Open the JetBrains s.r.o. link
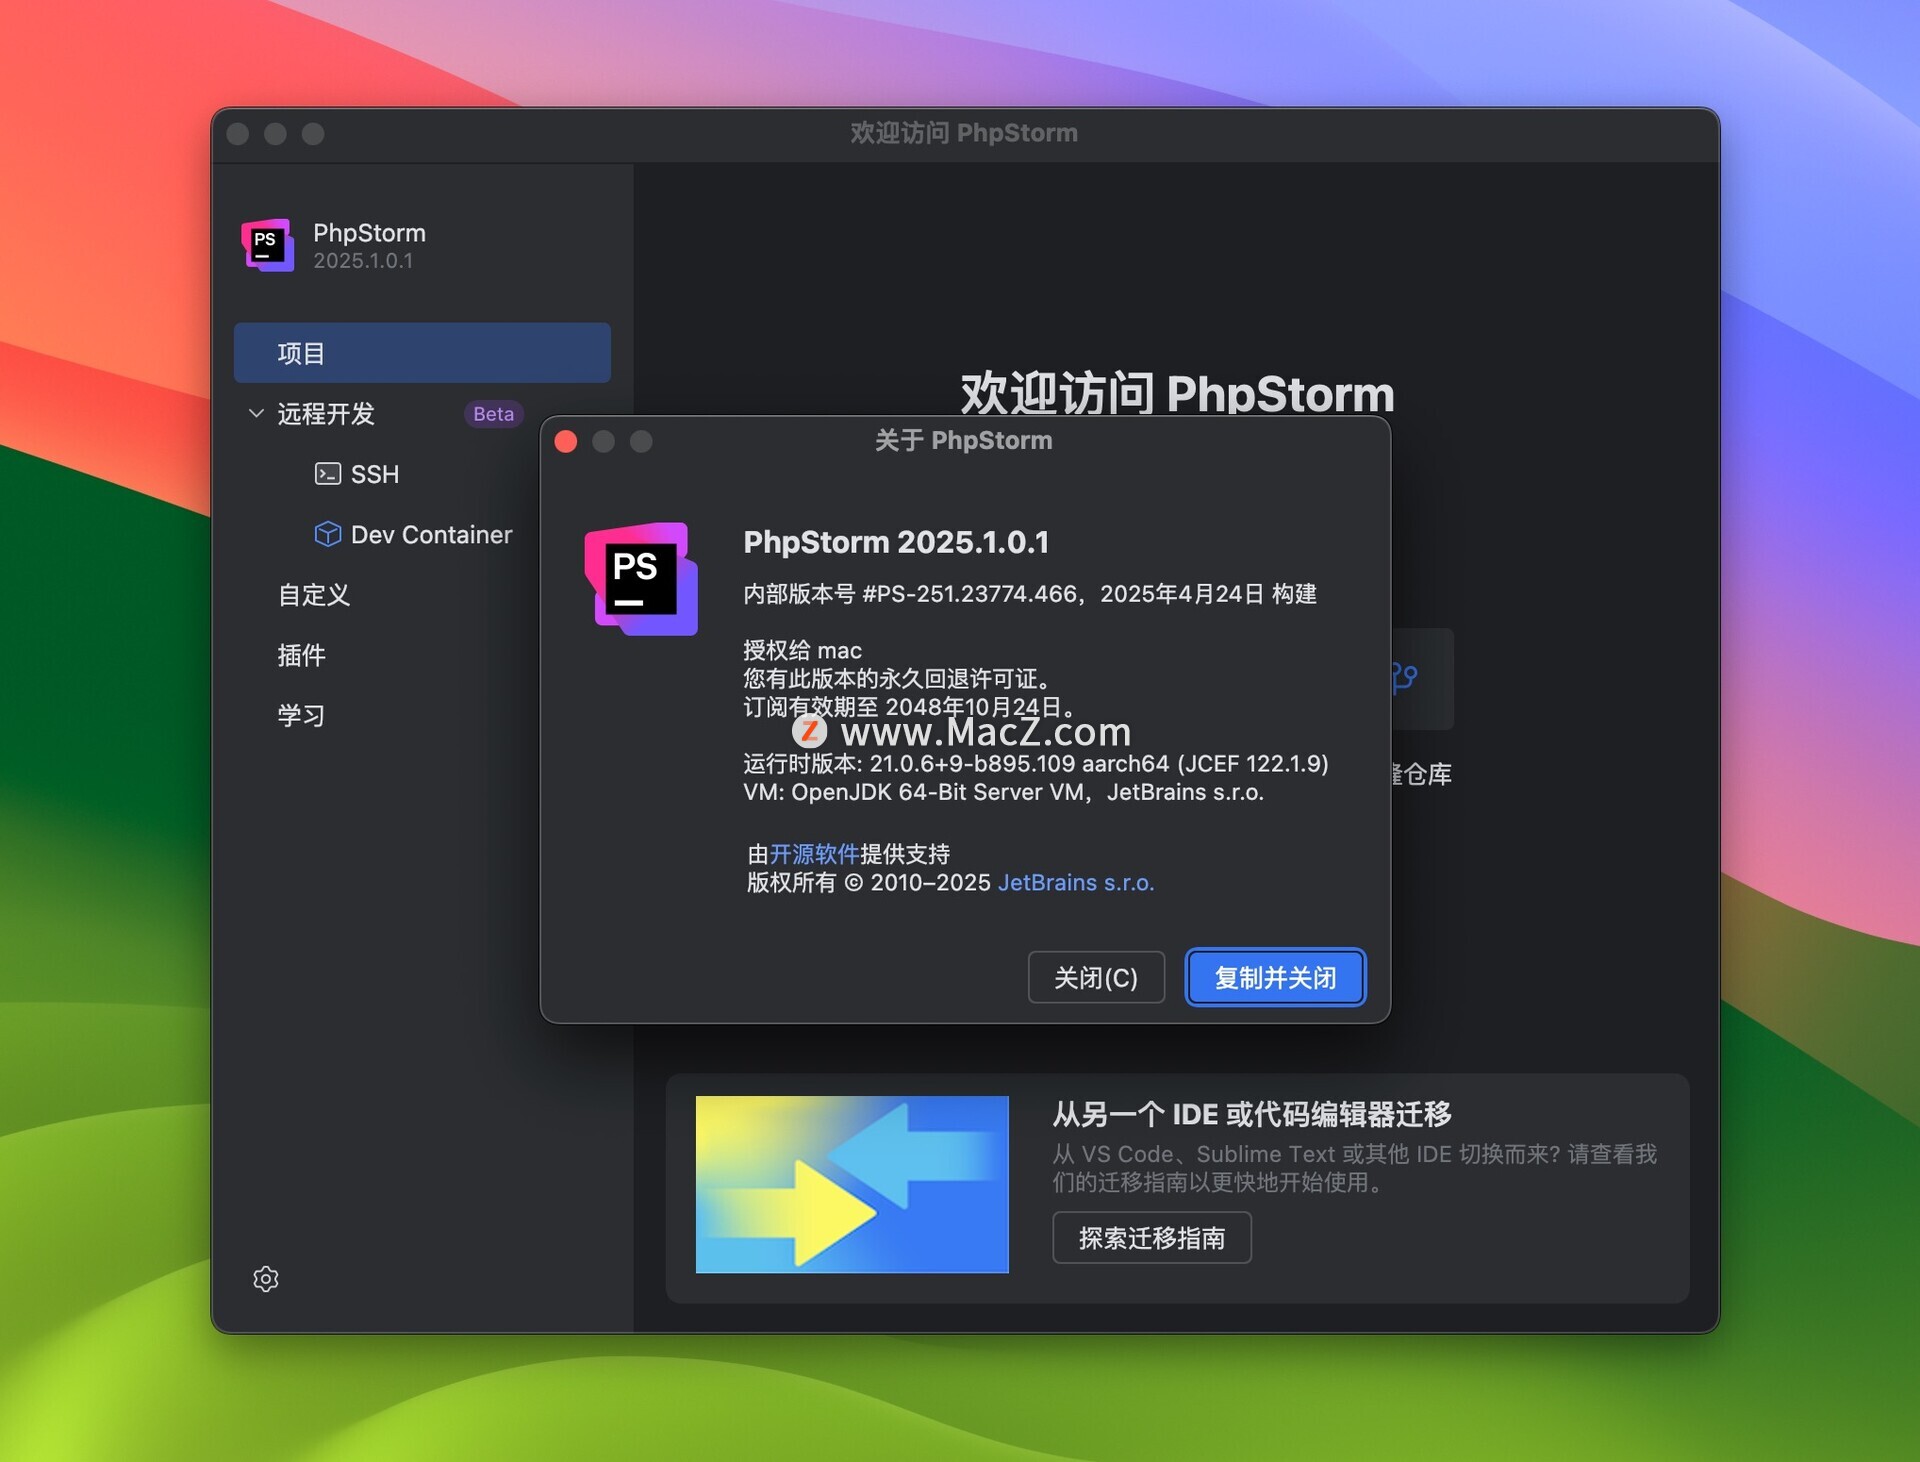The image size is (1920, 1462). tap(1076, 883)
